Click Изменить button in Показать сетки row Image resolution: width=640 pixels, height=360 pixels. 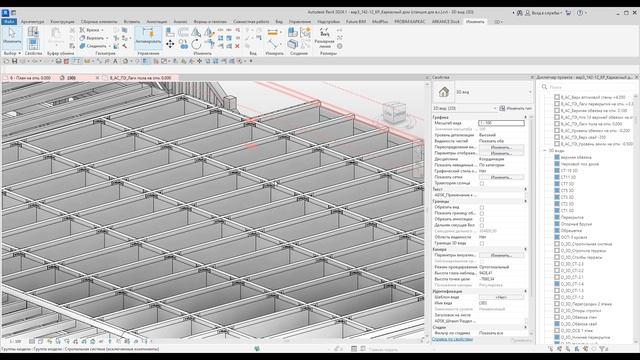click(501, 178)
